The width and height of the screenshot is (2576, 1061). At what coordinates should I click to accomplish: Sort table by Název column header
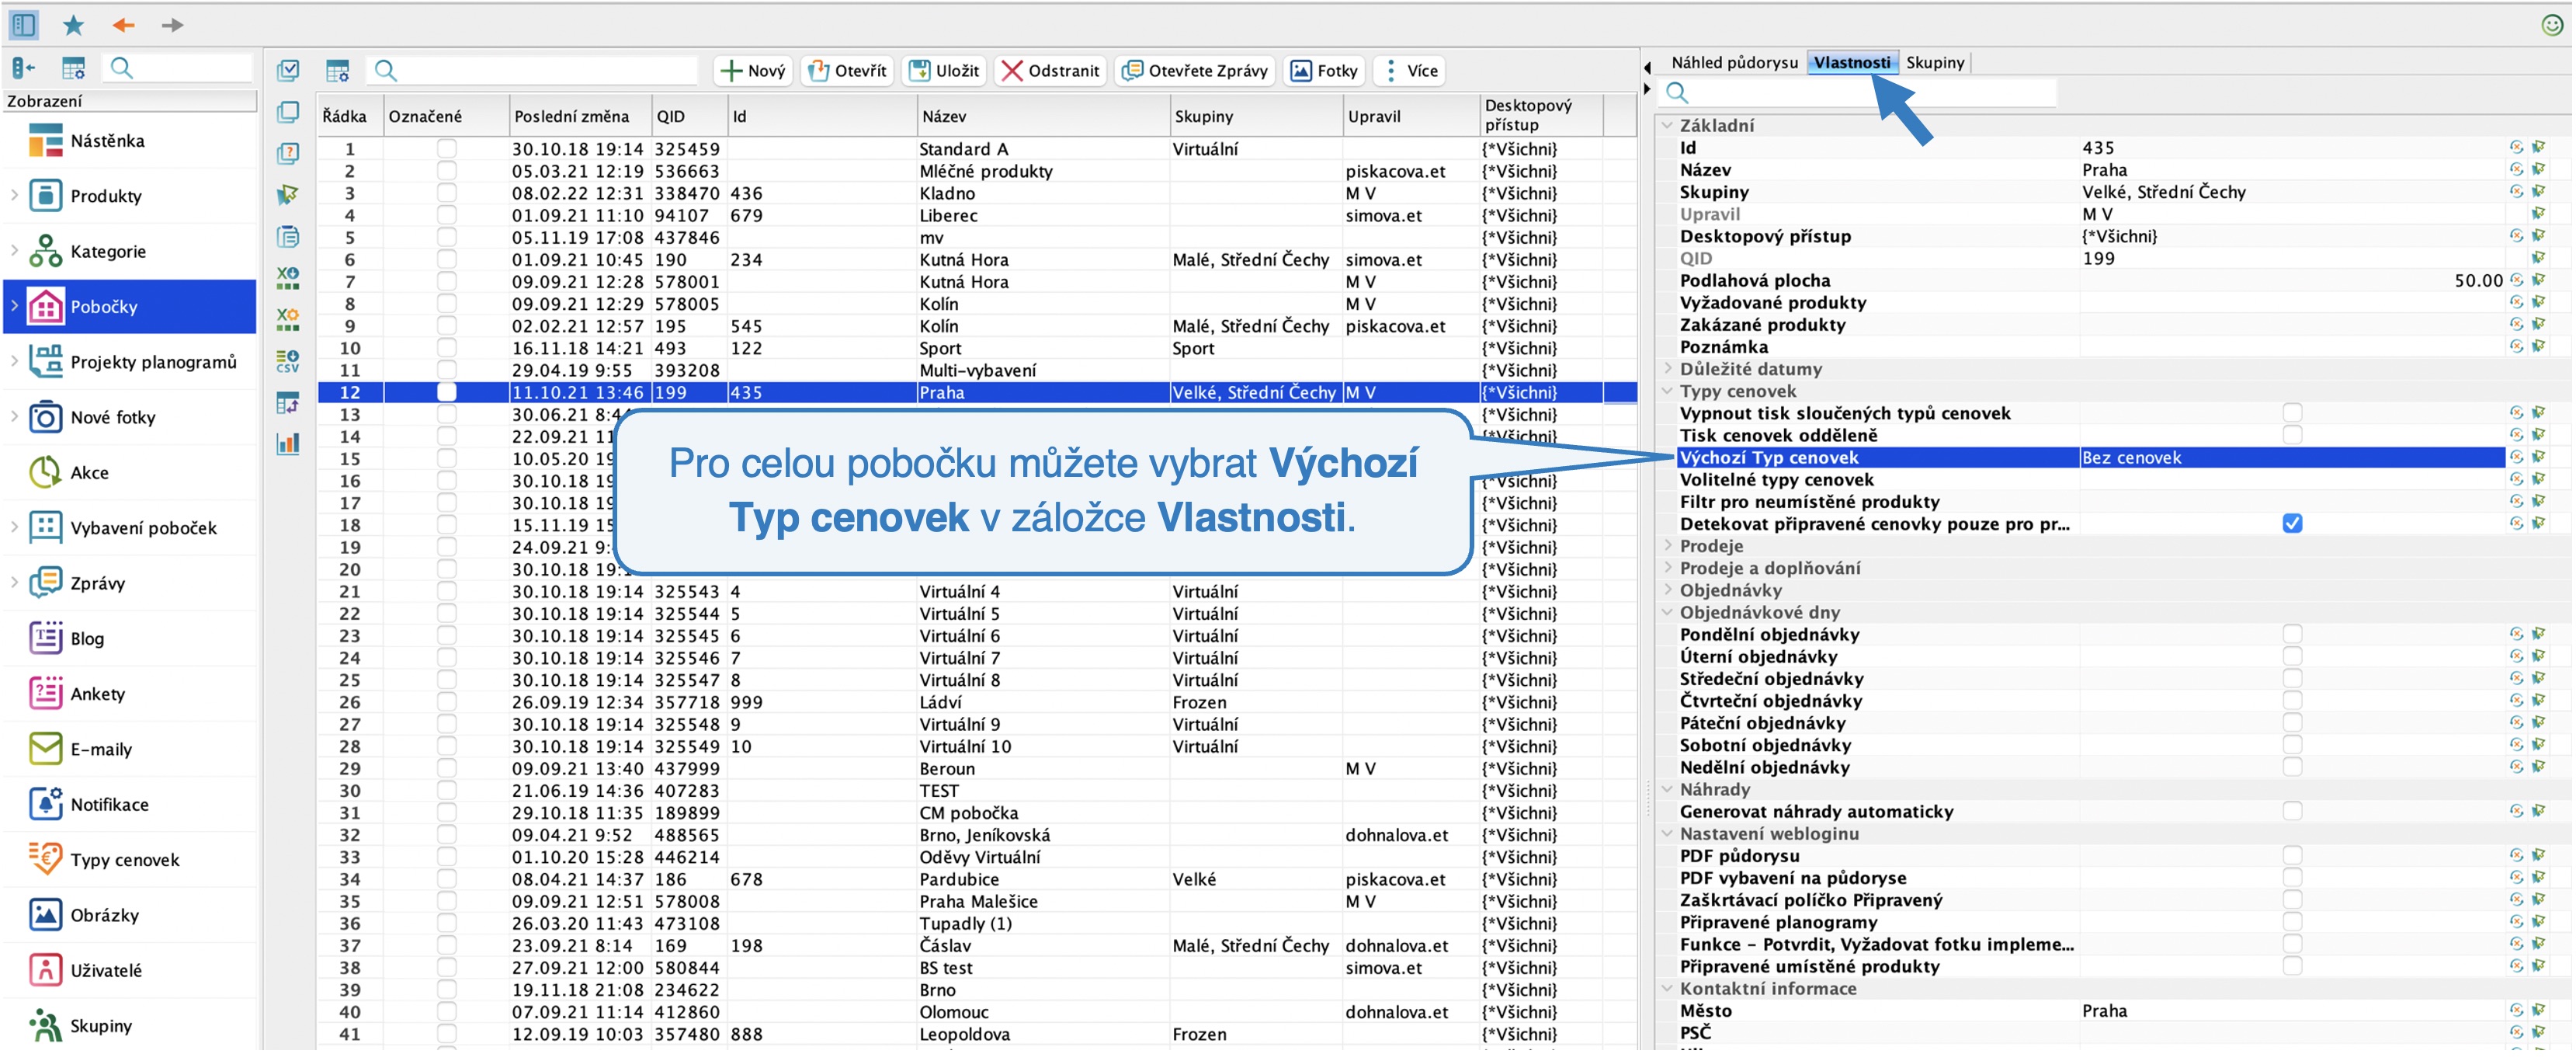(1043, 116)
